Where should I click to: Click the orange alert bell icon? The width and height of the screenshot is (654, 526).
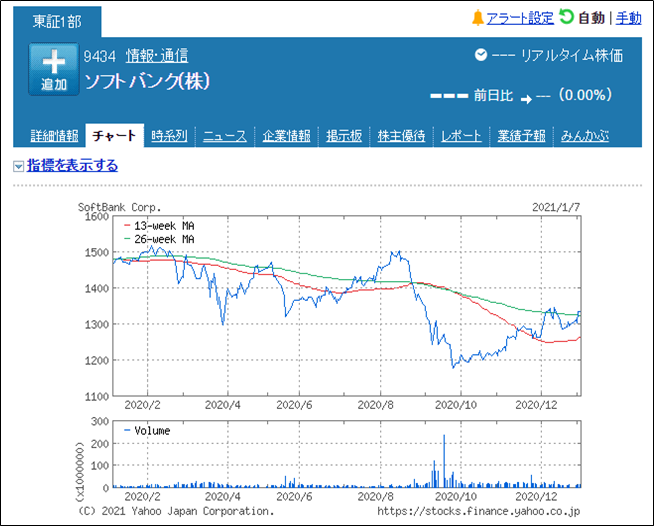tap(478, 18)
